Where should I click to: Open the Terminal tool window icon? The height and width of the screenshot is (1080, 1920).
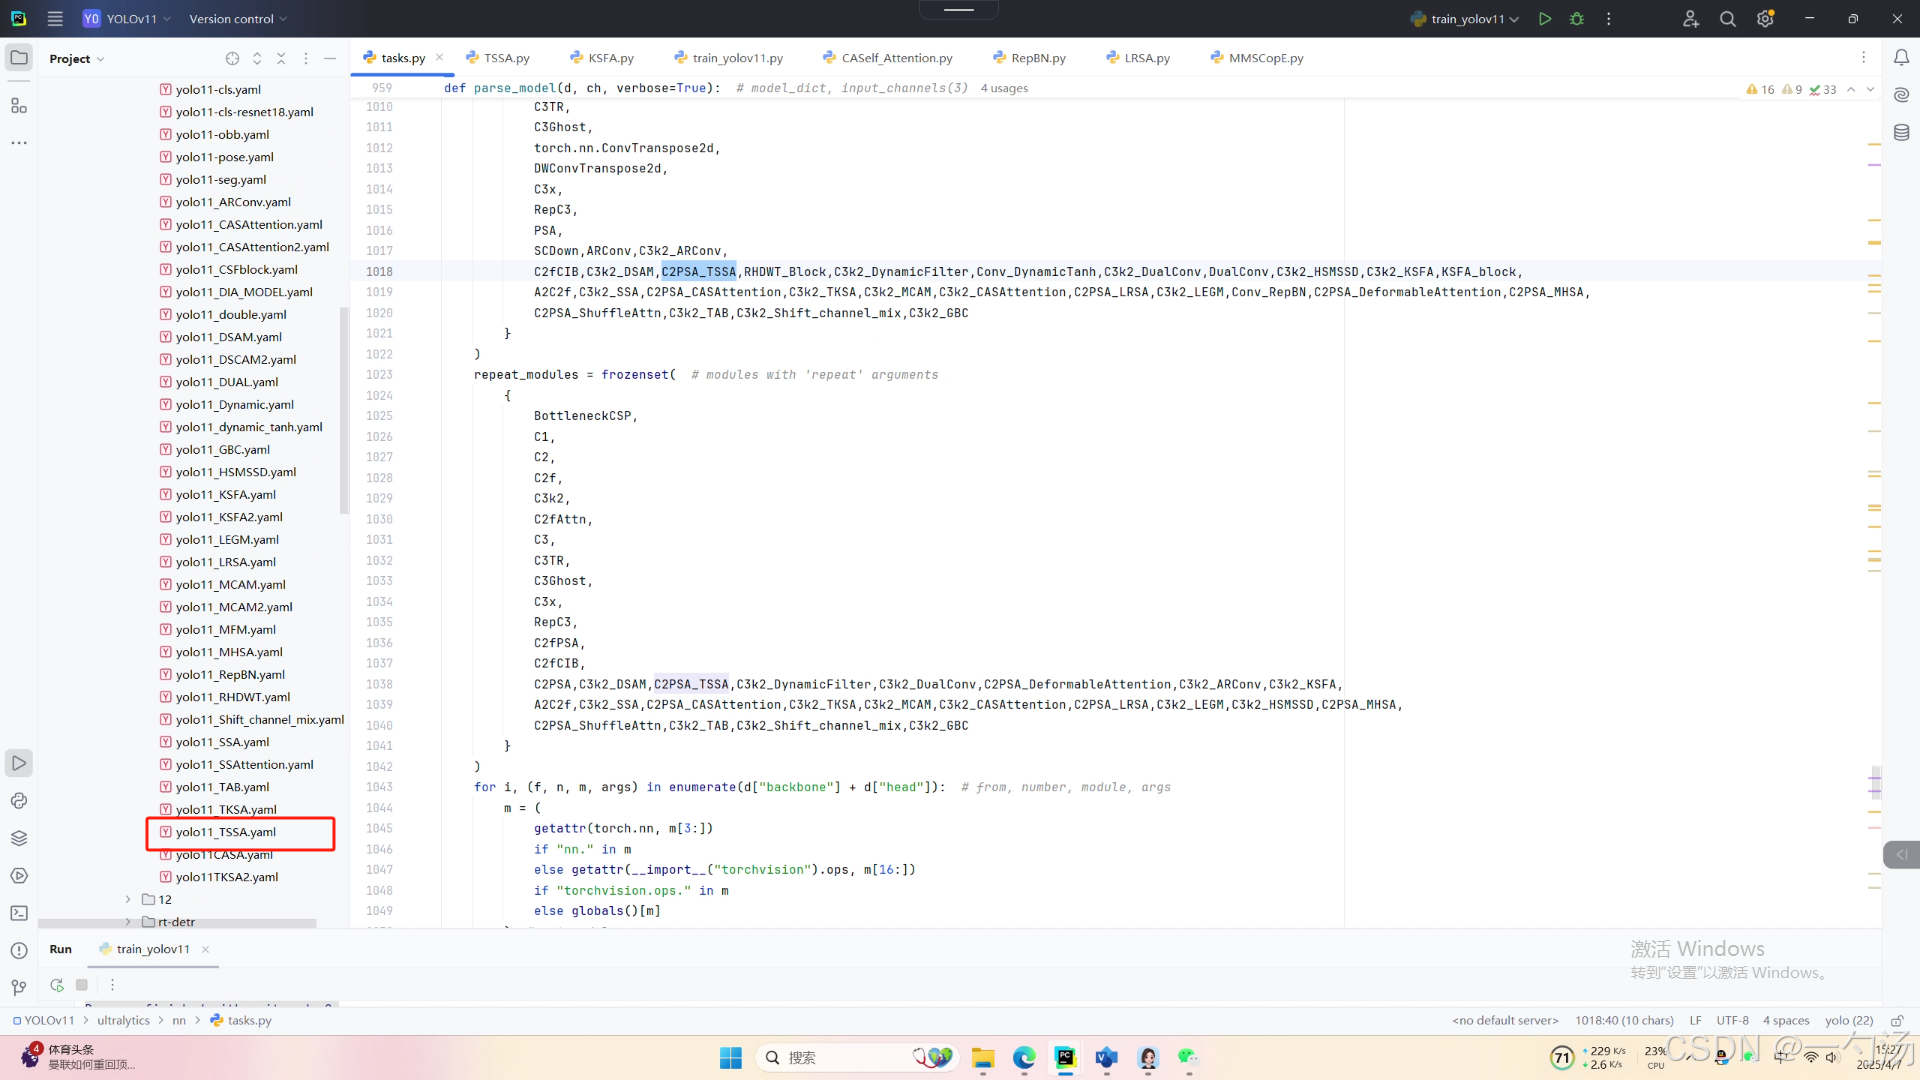(19, 913)
